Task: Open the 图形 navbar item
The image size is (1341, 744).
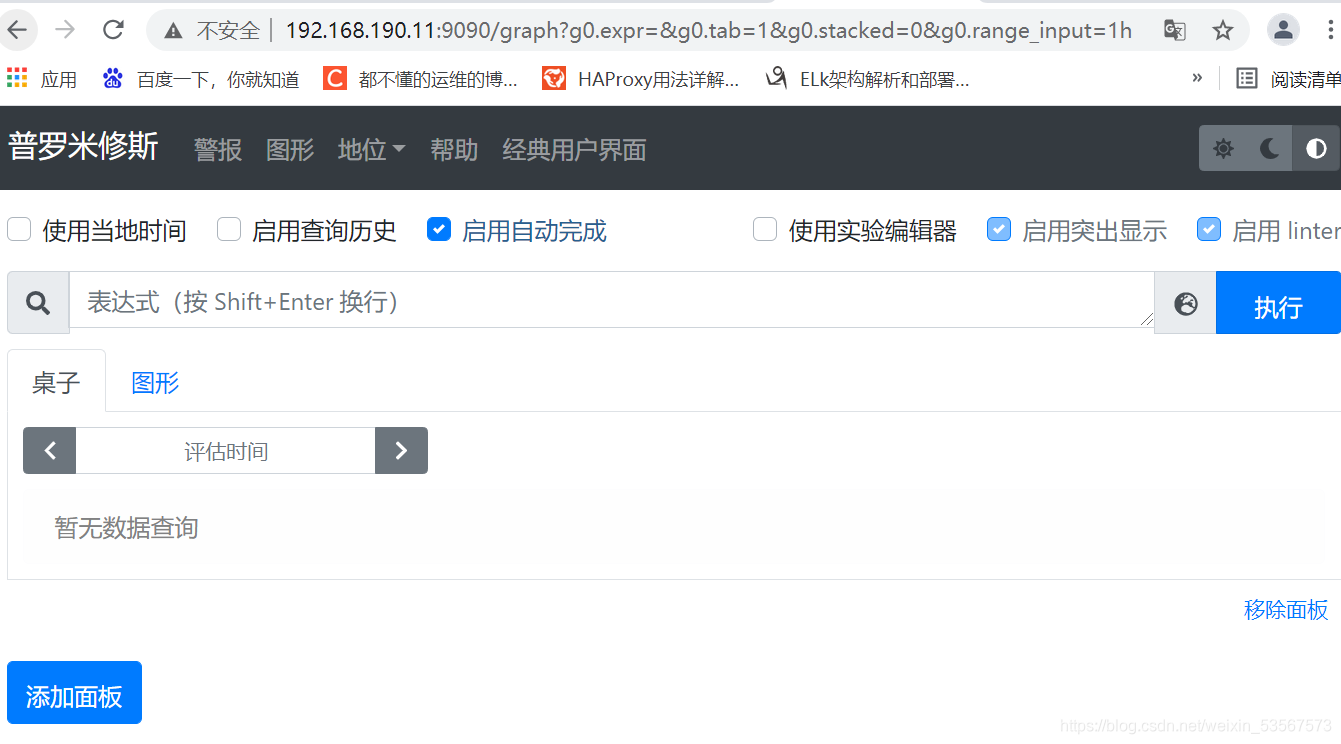Action: tap(290, 149)
